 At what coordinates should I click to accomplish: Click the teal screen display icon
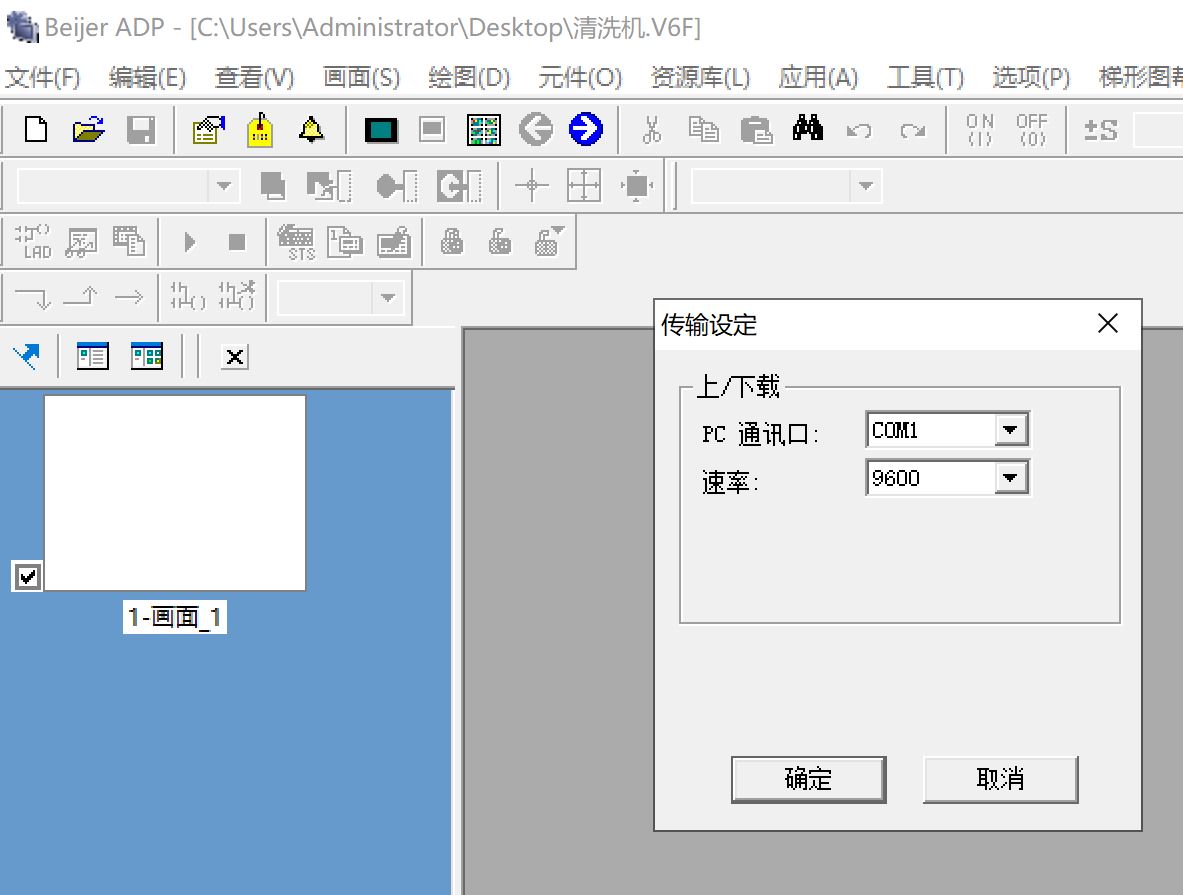tap(381, 129)
